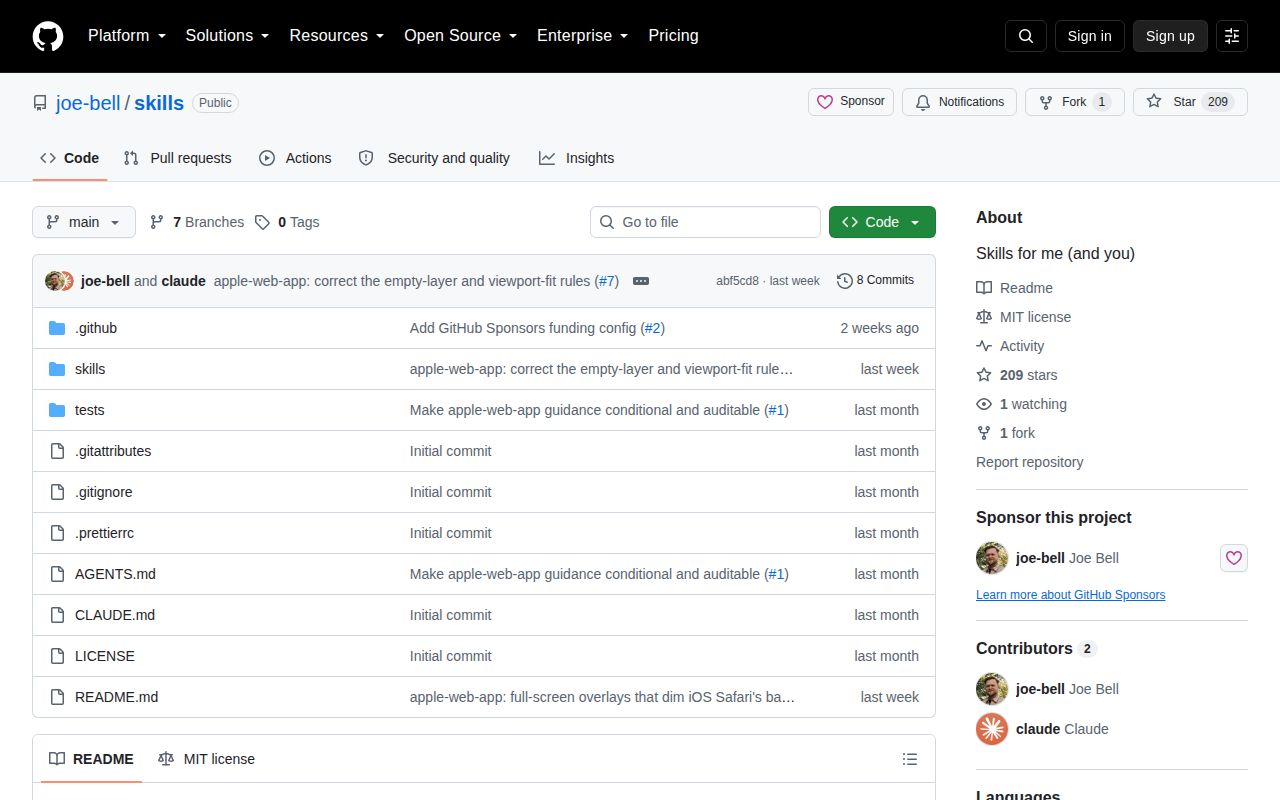Select the Code tab

[x=70, y=158]
